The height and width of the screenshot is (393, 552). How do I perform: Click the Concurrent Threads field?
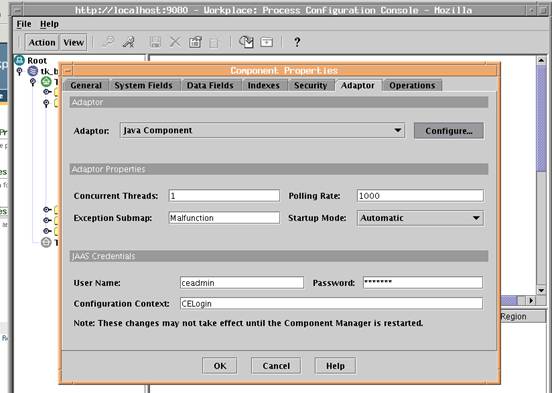click(224, 196)
